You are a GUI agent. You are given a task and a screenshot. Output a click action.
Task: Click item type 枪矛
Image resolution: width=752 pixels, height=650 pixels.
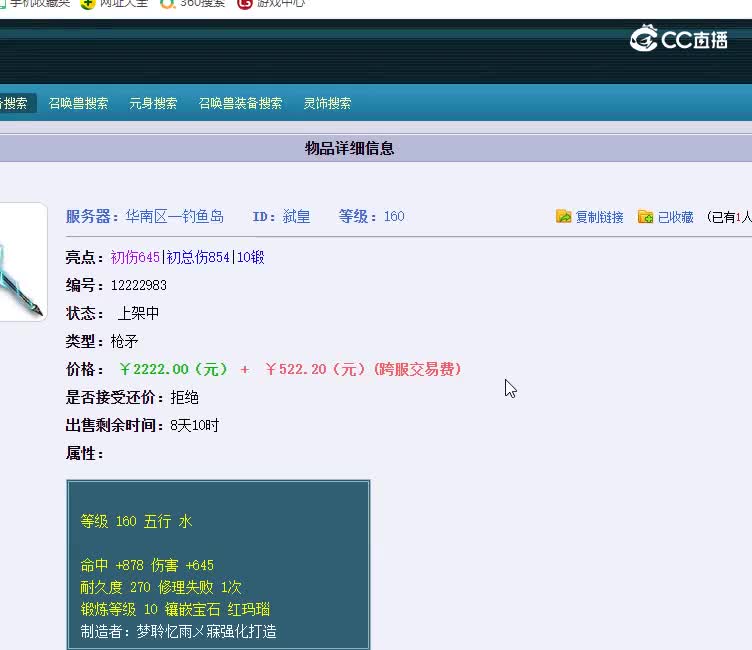(124, 342)
